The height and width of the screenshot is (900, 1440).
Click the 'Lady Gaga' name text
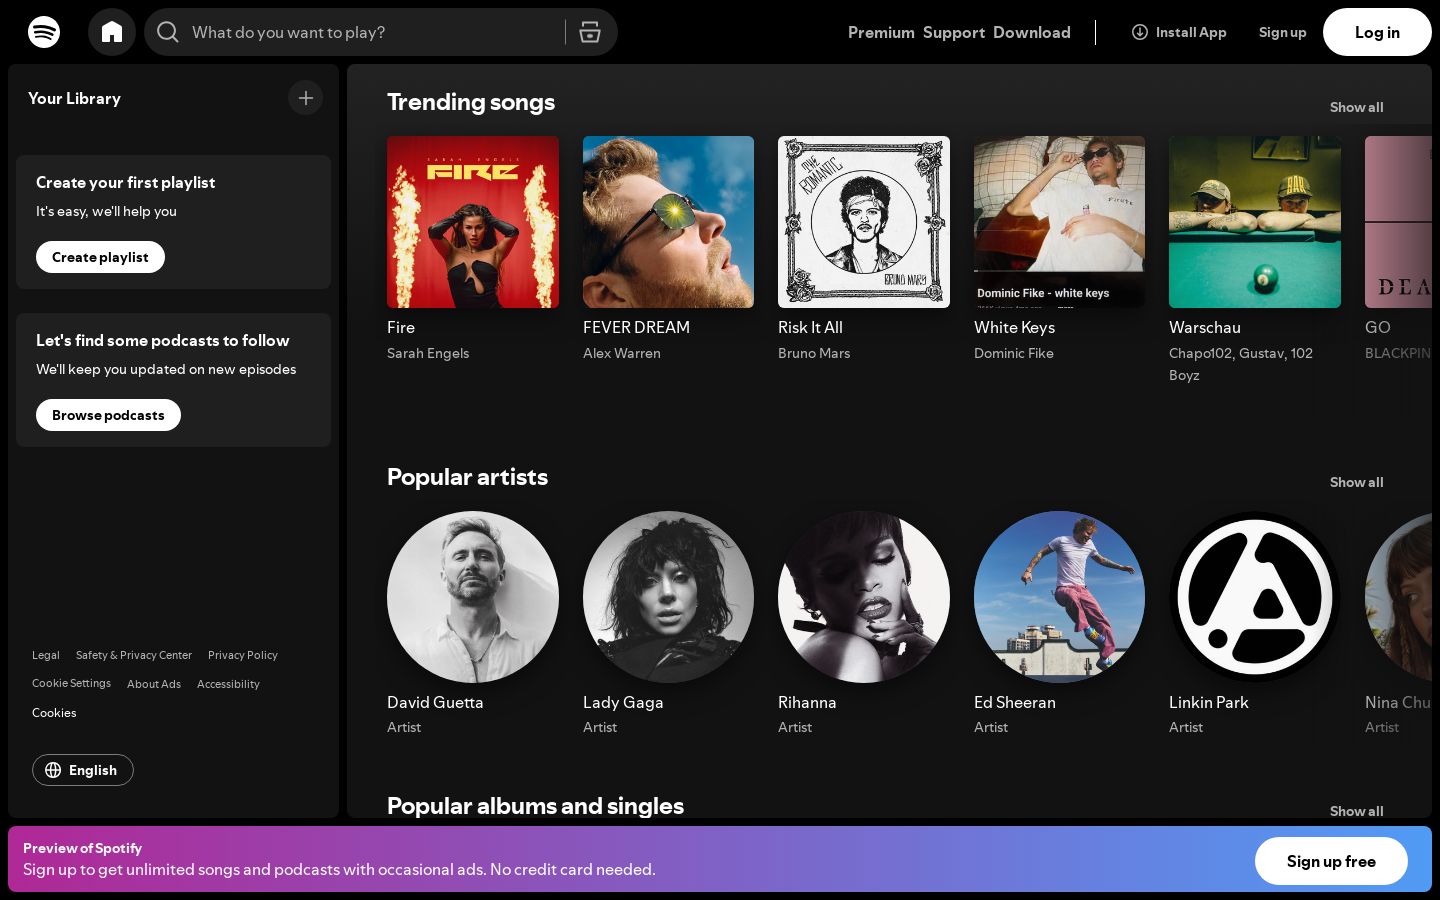point(623,702)
